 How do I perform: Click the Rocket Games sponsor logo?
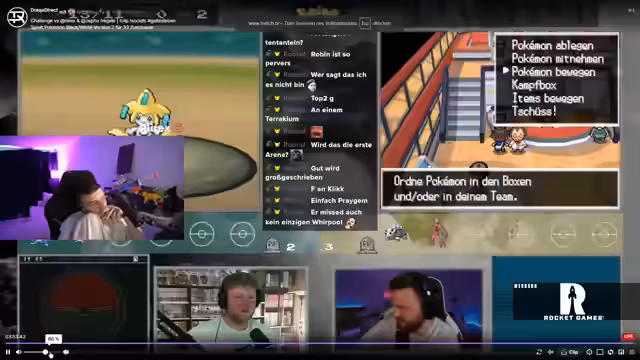[567, 301]
